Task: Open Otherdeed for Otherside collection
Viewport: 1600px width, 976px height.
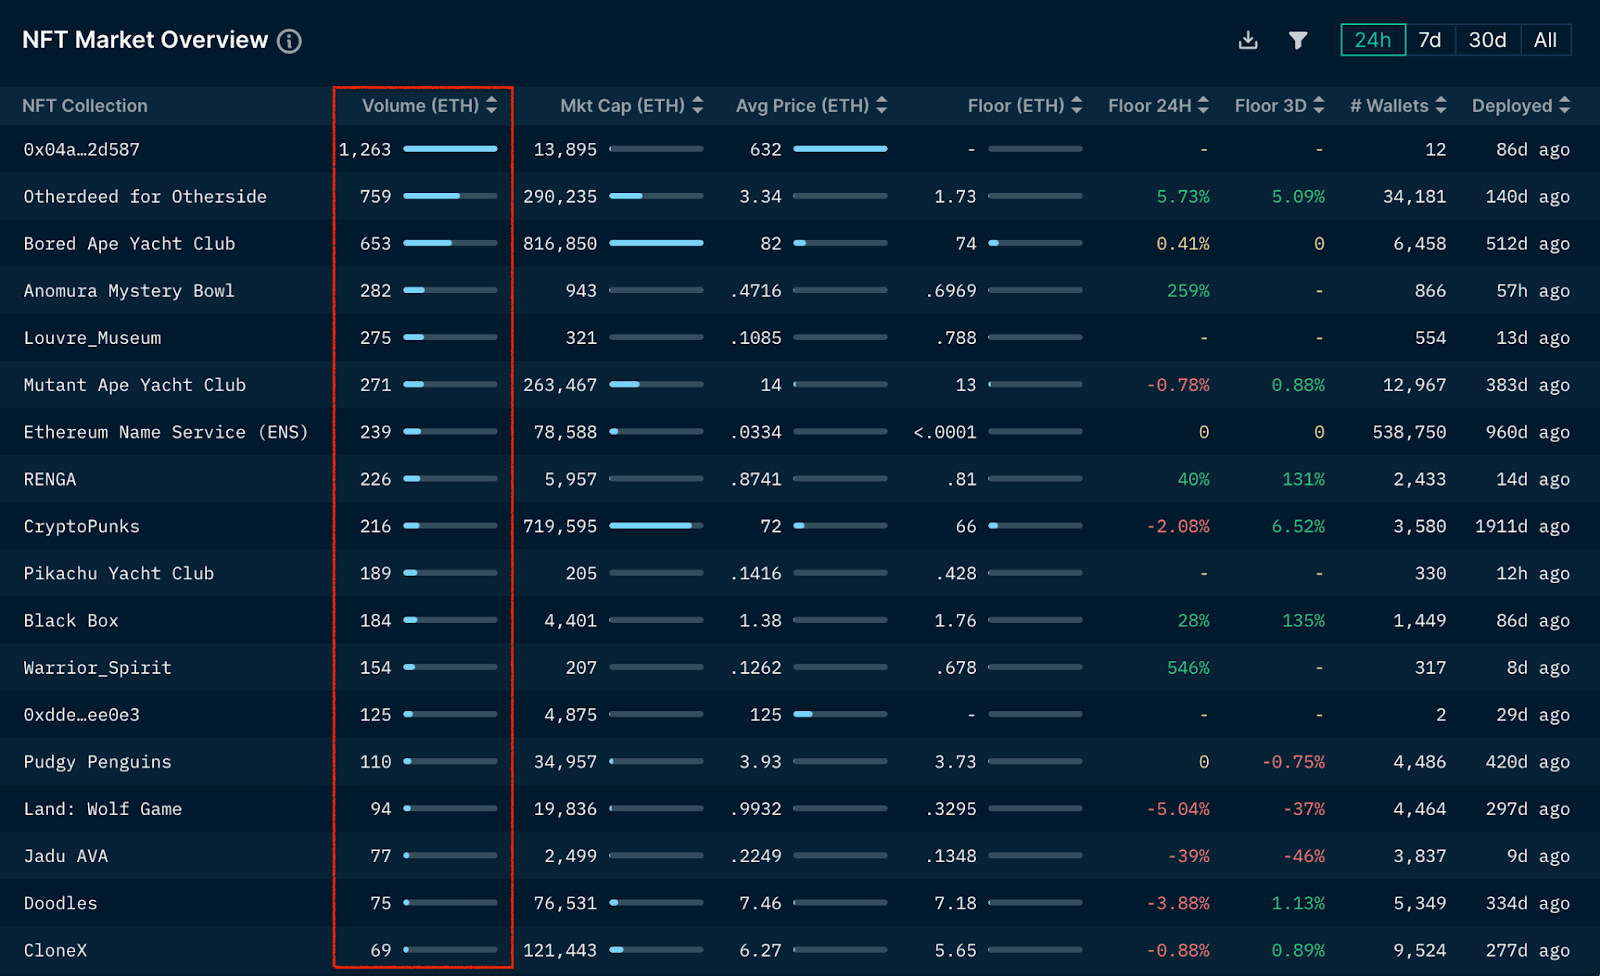Action: 145,197
